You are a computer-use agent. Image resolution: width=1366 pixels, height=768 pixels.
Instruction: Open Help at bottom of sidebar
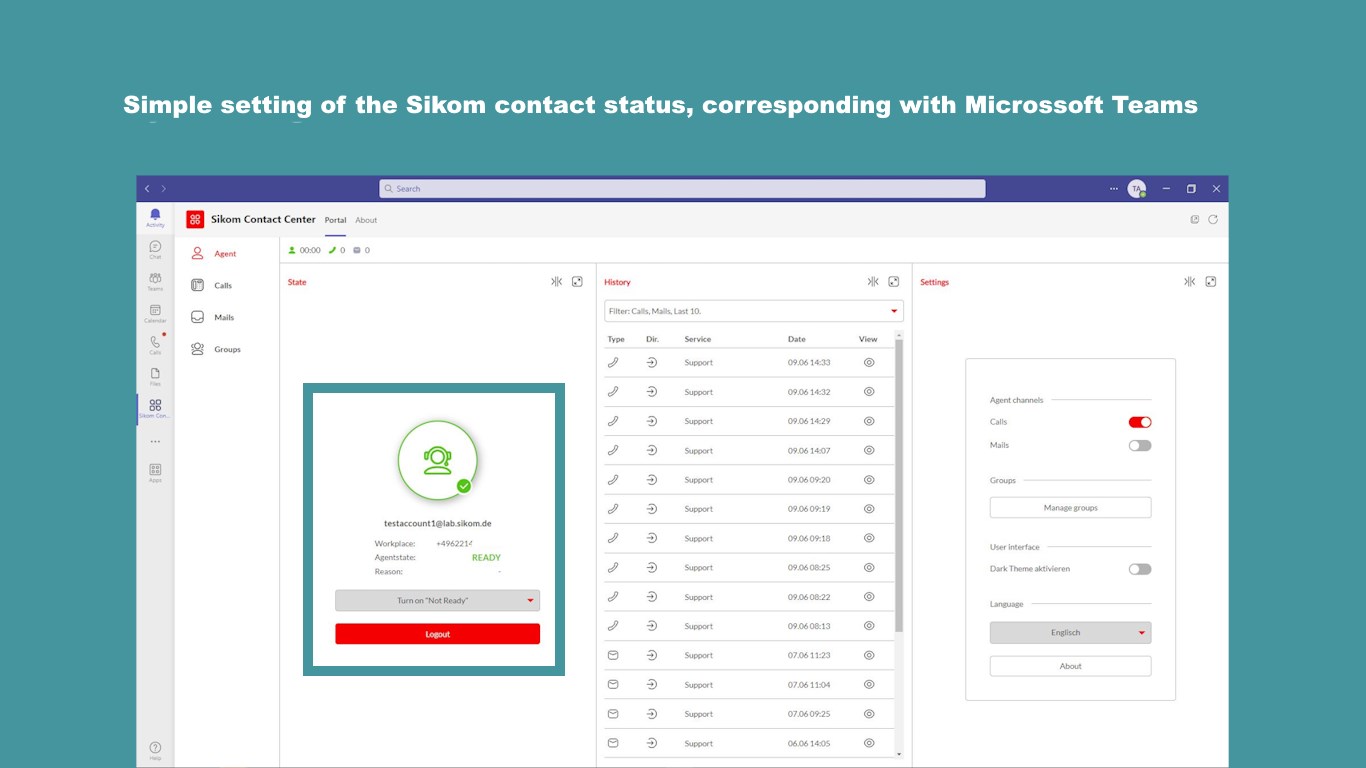tap(155, 750)
